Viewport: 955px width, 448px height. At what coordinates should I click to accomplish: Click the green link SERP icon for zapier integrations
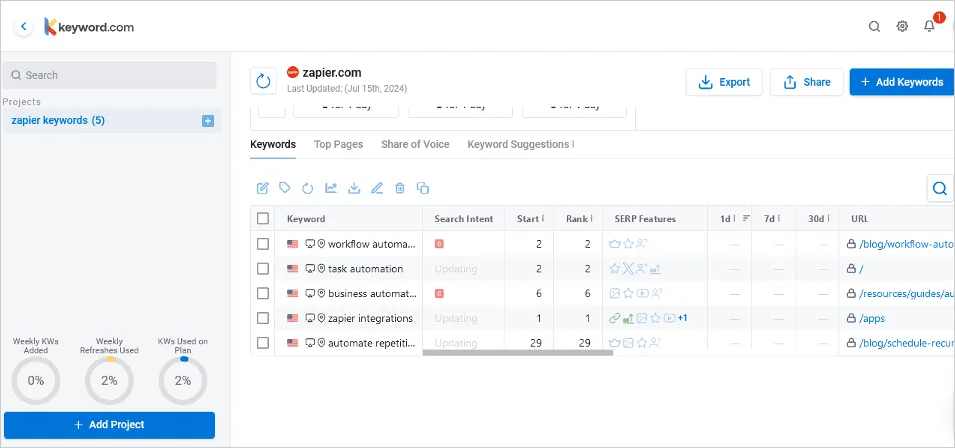tap(615, 318)
